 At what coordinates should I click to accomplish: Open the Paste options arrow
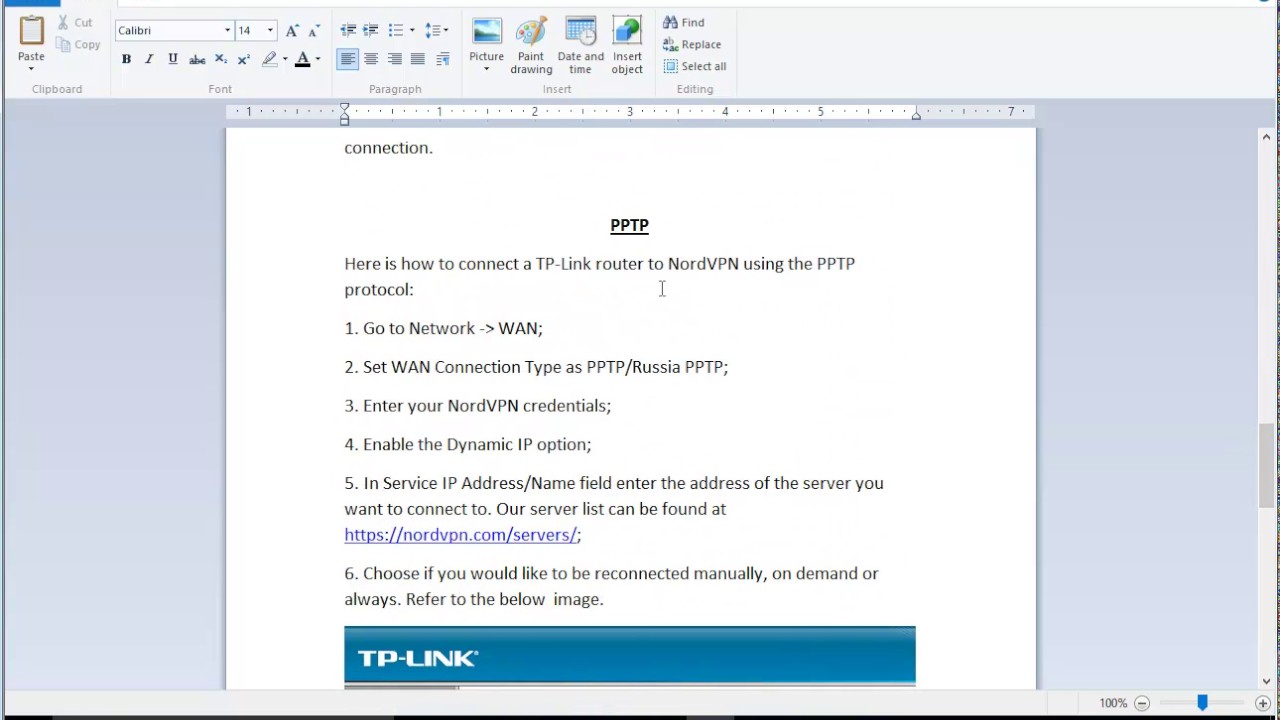click(31, 68)
